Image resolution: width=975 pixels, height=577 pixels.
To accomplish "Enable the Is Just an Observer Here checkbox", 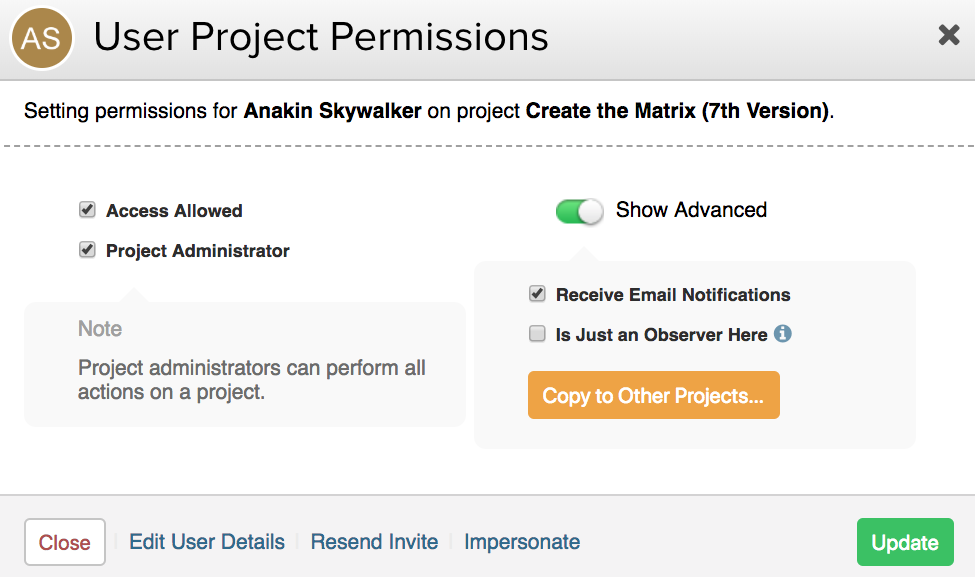I will 537,334.
